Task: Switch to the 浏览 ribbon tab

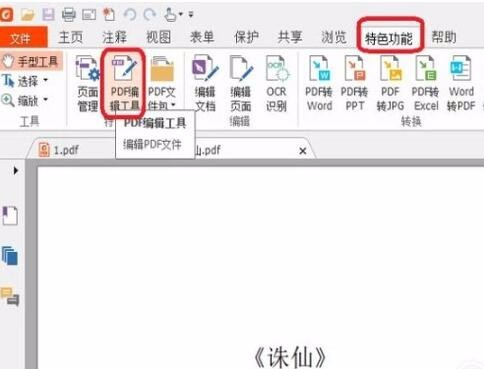Action: [334, 37]
